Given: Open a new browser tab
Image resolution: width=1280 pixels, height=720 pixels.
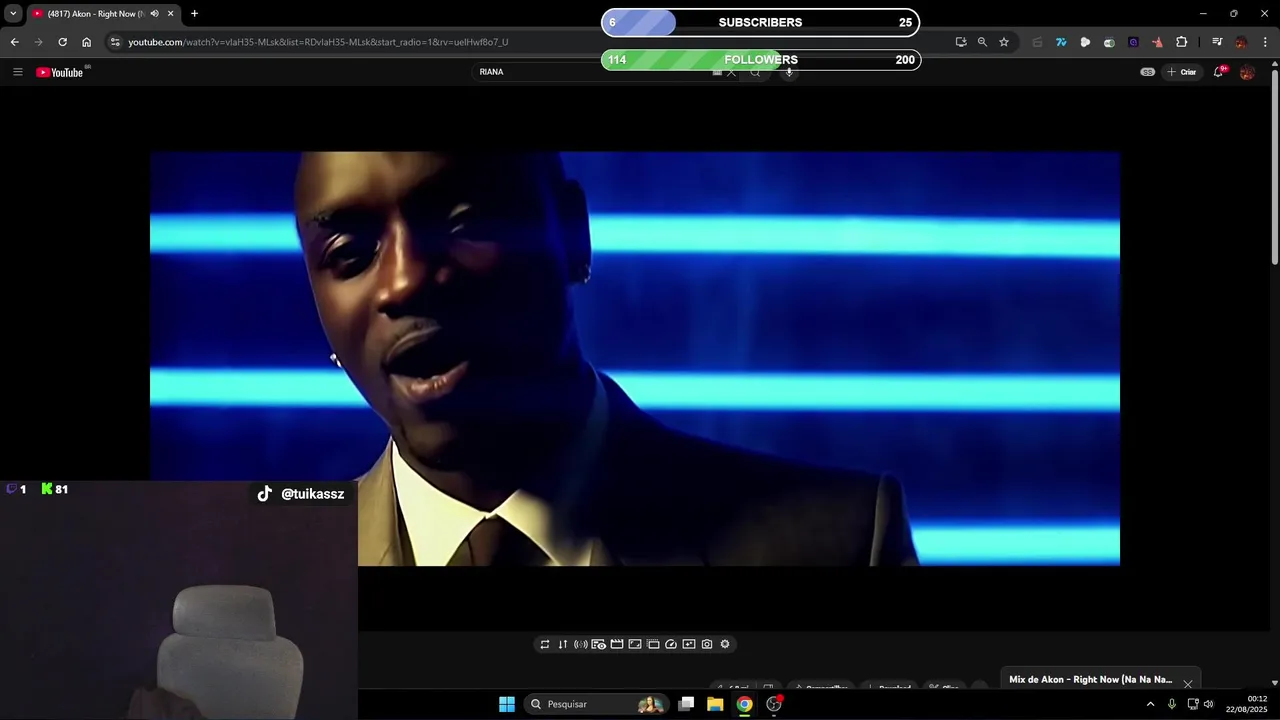Looking at the screenshot, I should point(194,14).
